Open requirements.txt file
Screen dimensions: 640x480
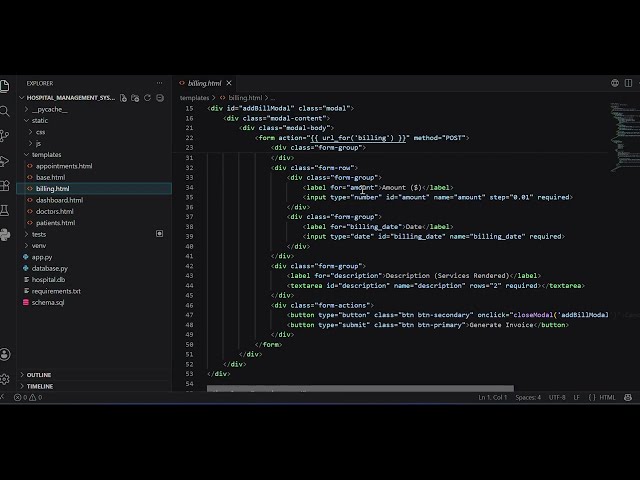[x=56, y=291]
